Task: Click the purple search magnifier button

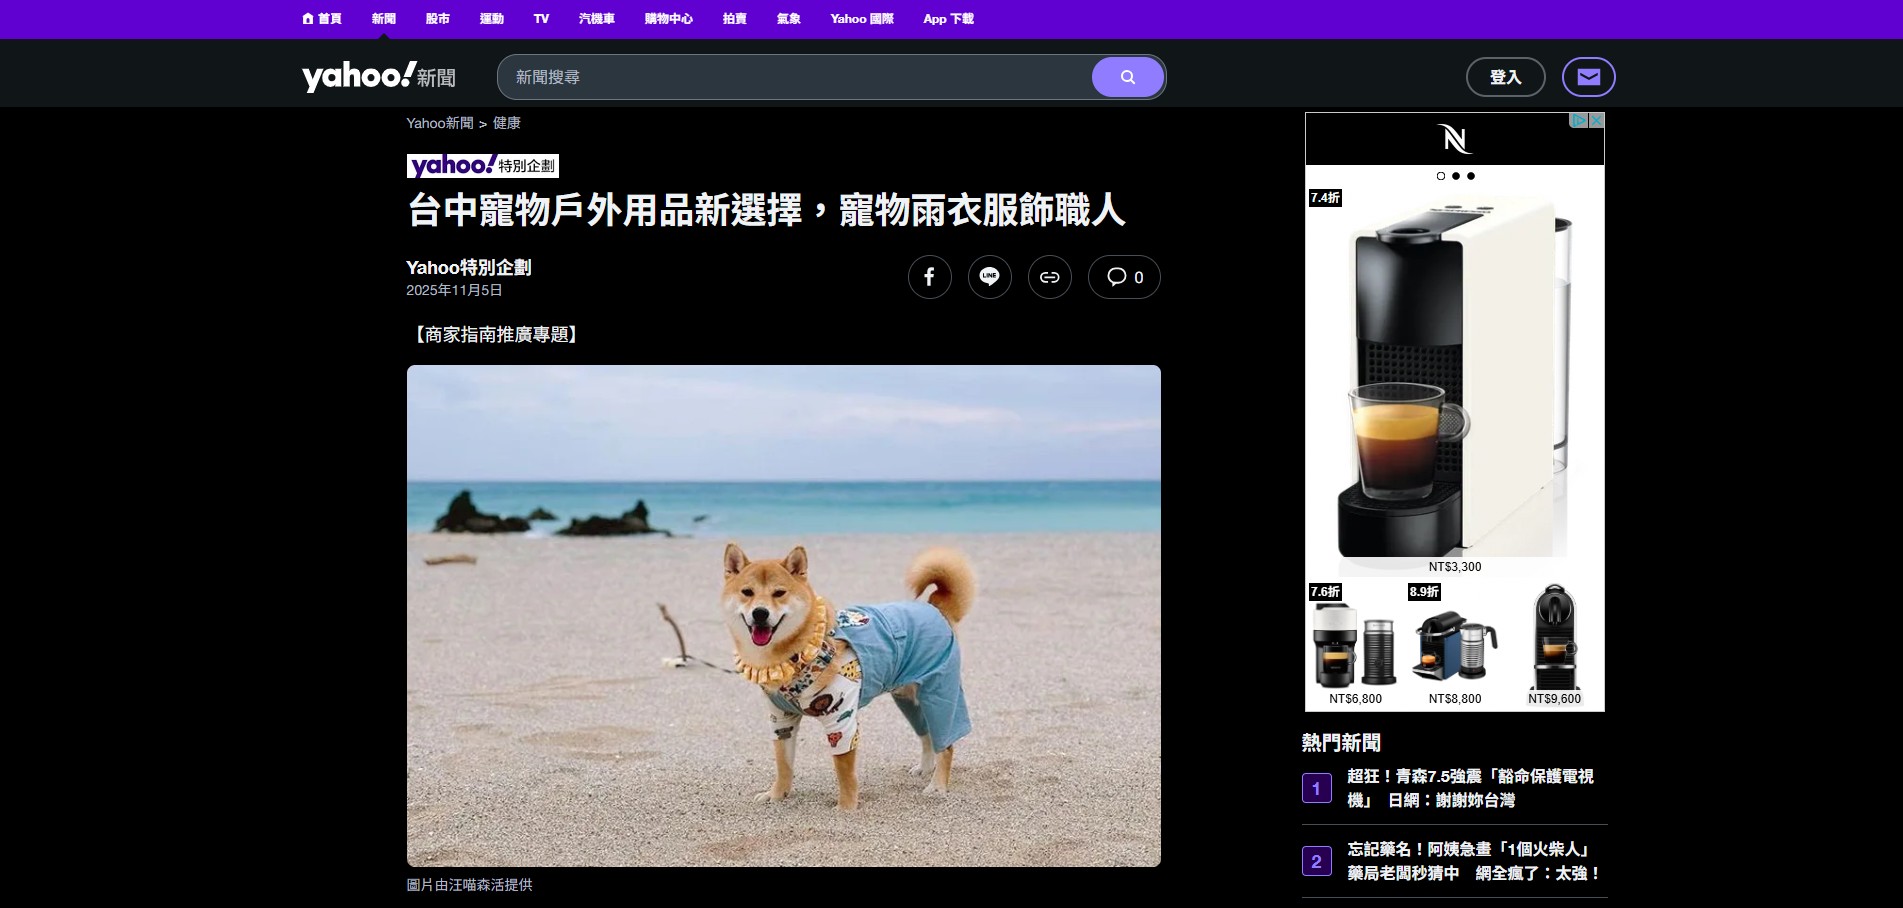Action: 1127,77
